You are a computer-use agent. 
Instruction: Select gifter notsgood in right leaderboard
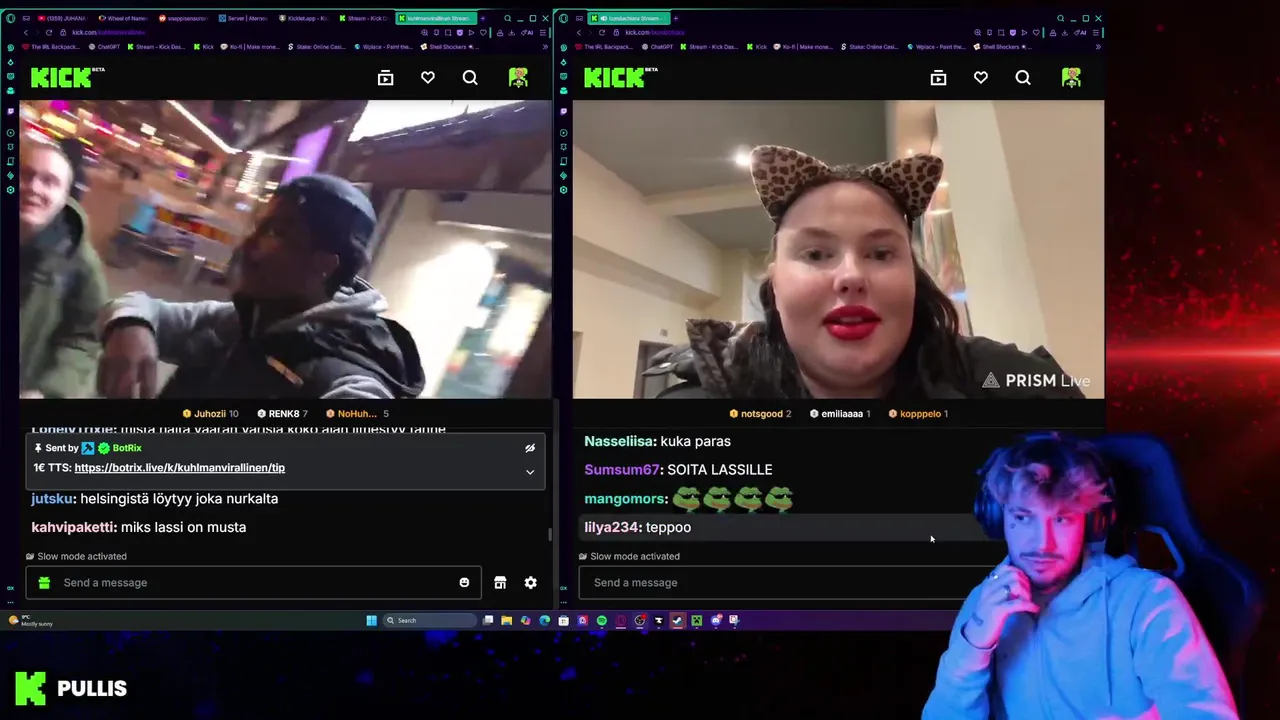[761, 413]
